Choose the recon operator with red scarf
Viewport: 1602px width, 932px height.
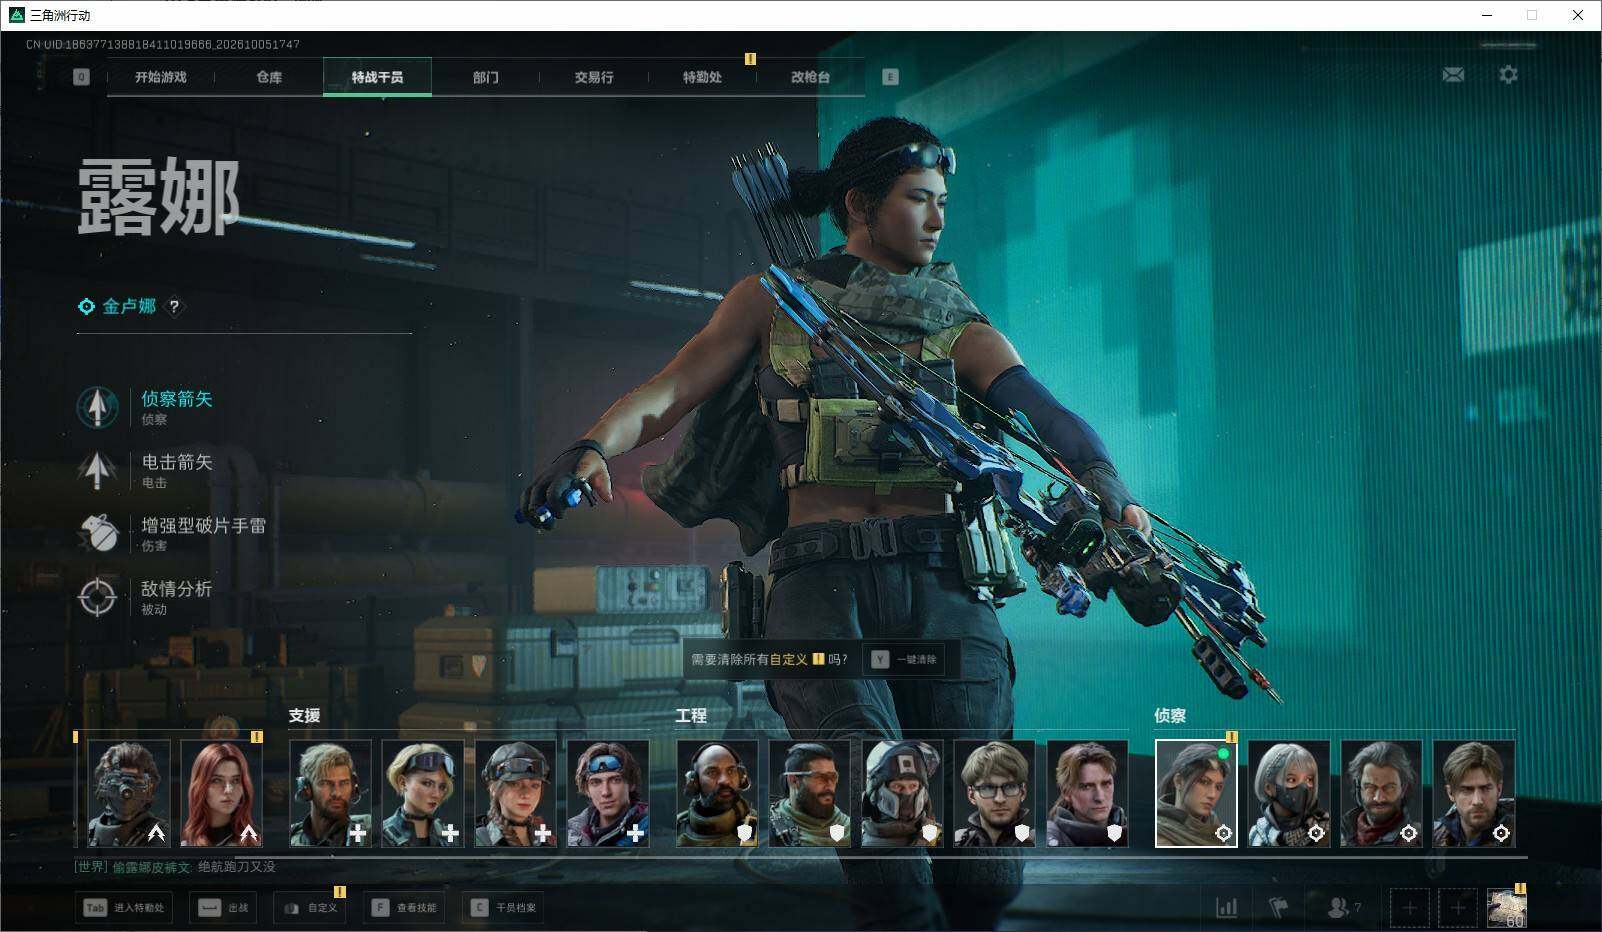point(1381,794)
